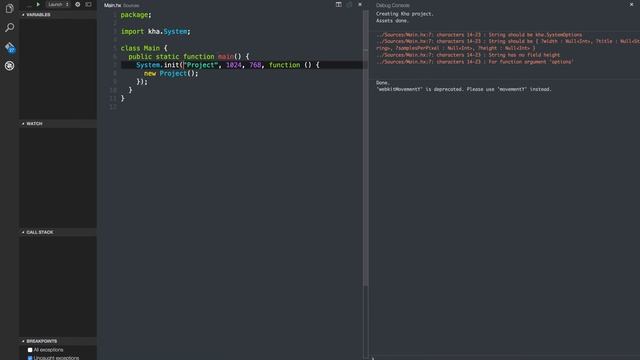Click error "String has no field height"
Screen dimensions: 640x360
point(524,55)
